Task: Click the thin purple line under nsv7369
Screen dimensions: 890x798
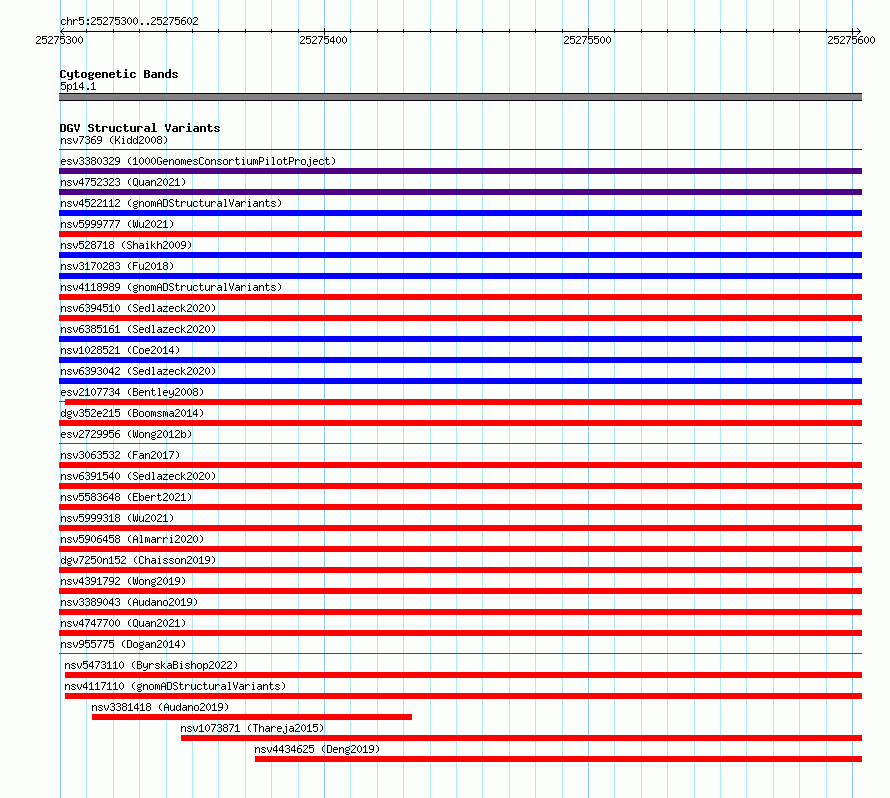Action: tap(460, 149)
